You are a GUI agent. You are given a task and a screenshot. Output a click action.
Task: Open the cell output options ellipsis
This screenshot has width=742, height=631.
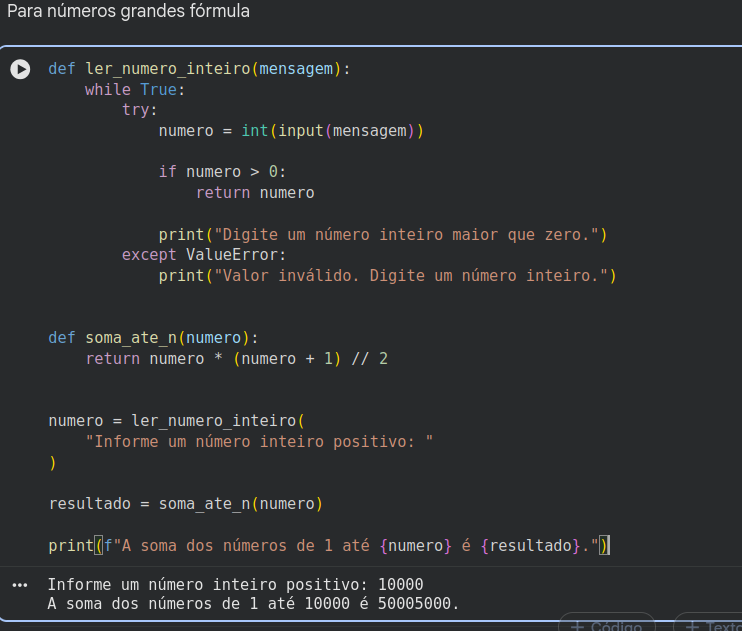(x=20, y=586)
